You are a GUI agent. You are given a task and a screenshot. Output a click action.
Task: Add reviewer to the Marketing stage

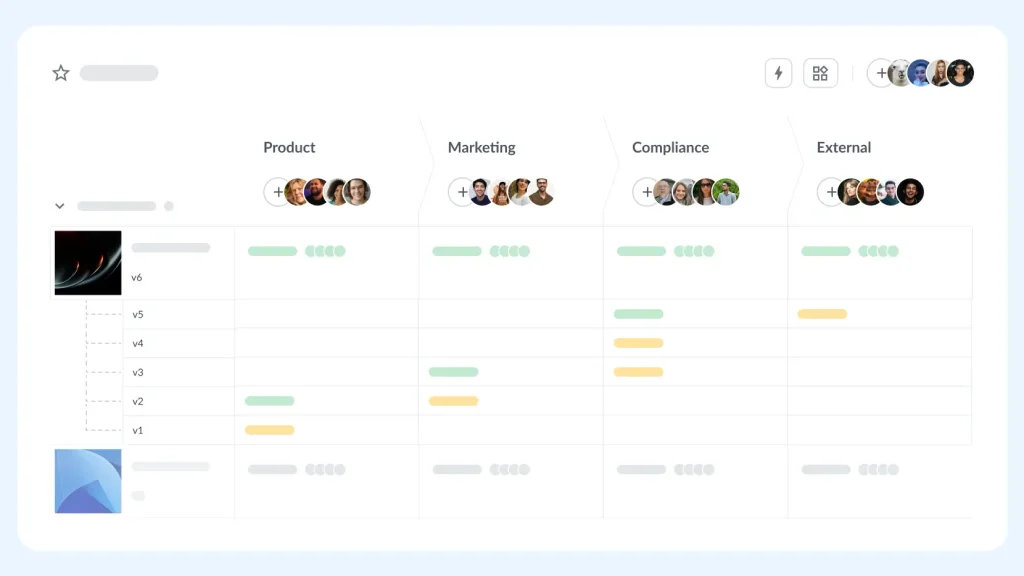[x=462, y=192]
